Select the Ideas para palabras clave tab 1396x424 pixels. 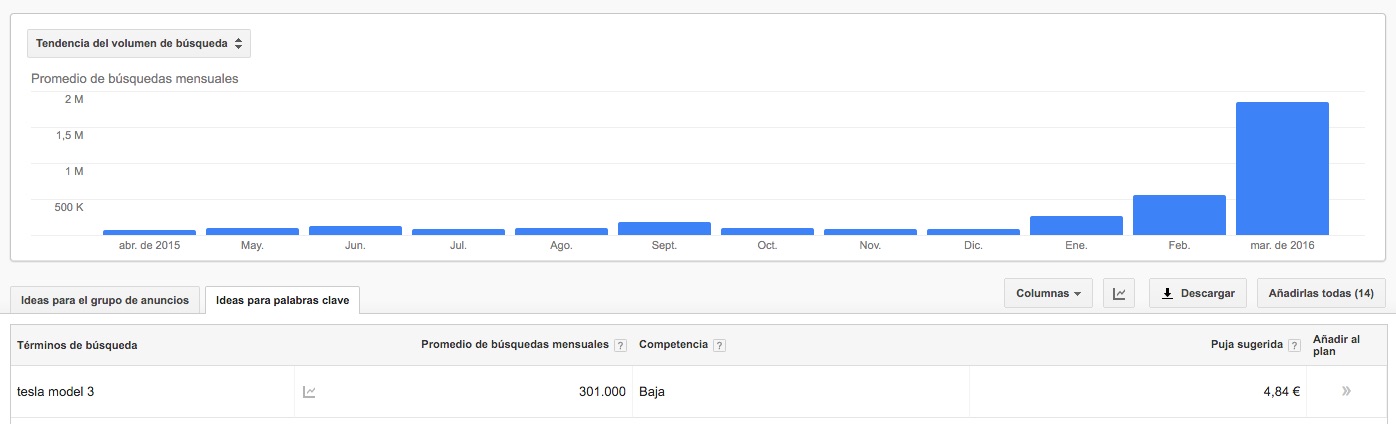pyautogui.click(x=283, y=300)
